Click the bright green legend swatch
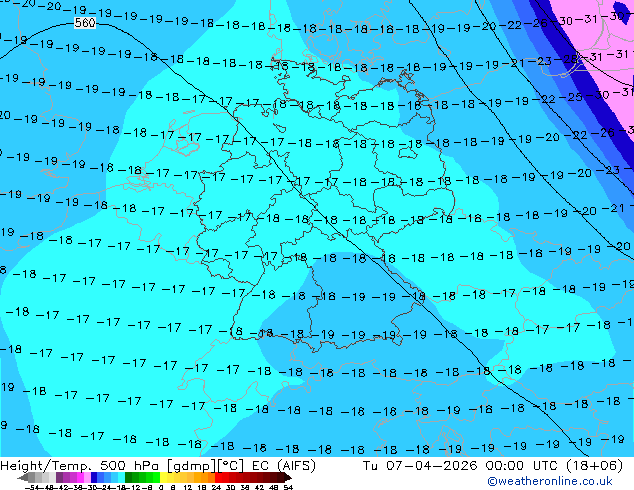This screenshot has width=634, height=490. (x=156, y=477)
